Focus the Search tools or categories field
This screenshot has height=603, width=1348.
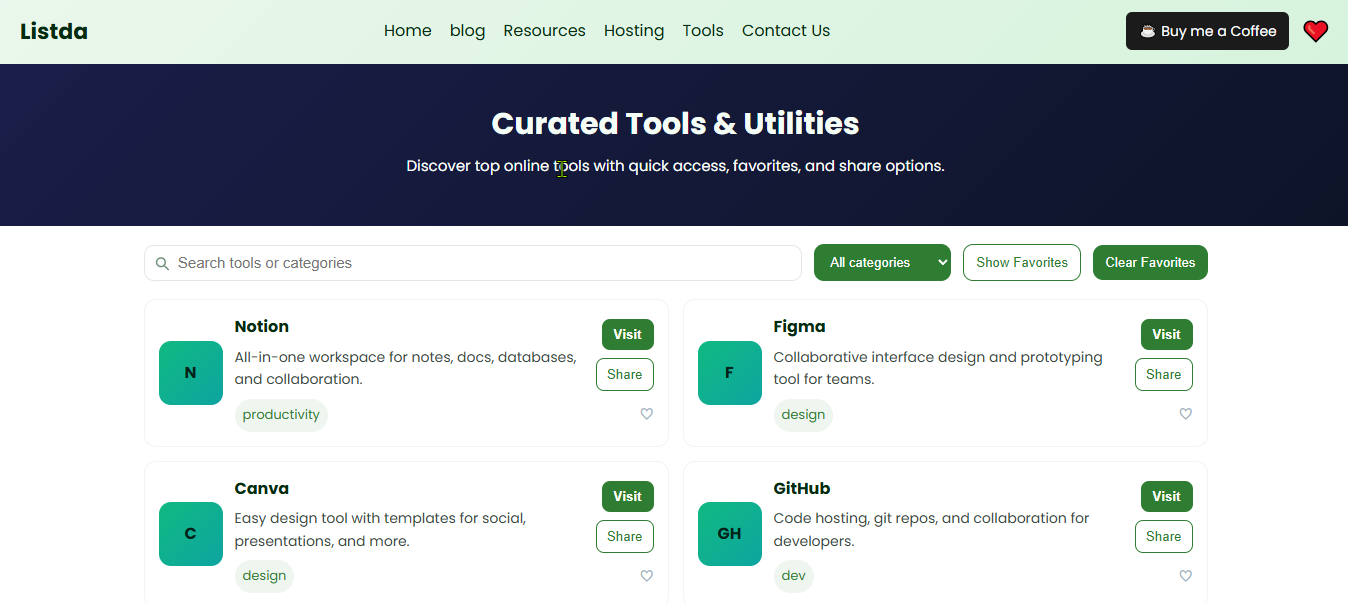pos(473,263)
